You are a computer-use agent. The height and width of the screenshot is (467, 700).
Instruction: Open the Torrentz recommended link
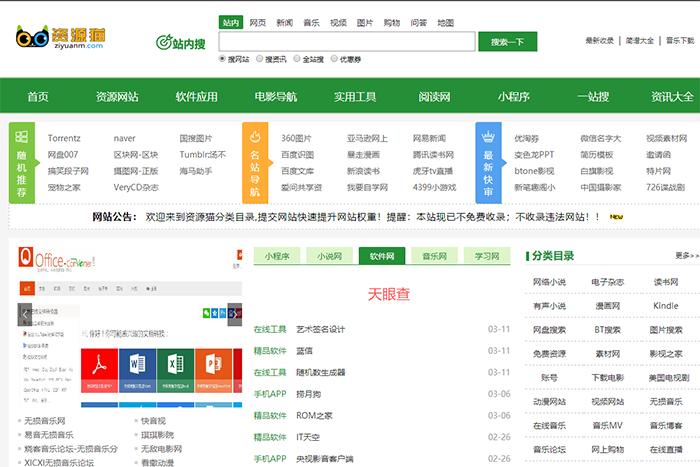pos(64,138)
